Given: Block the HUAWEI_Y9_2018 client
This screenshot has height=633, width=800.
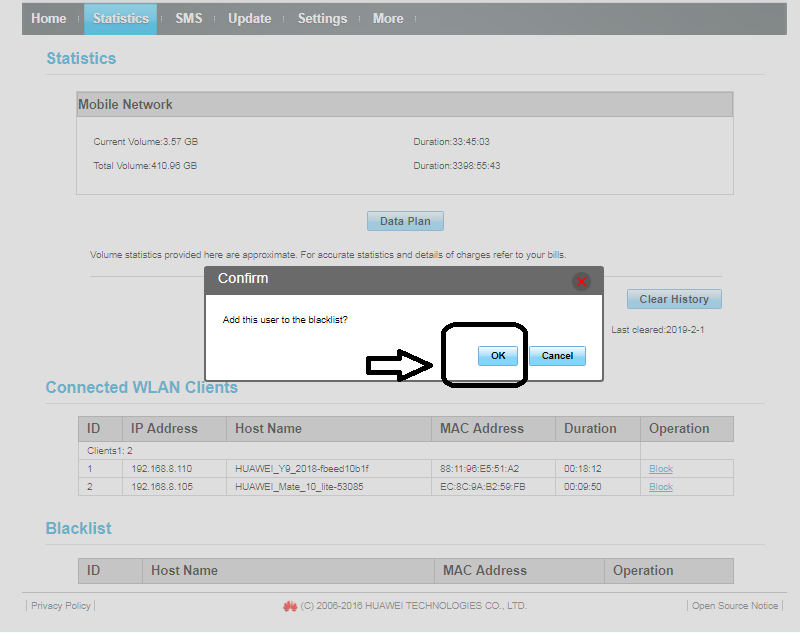Looking at the screenshot, I should coord(661,469).
